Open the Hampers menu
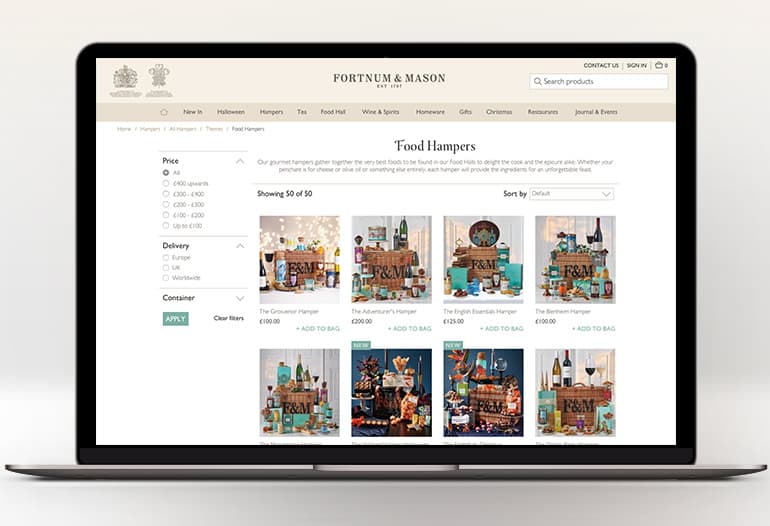 click(x=271, y=112)
